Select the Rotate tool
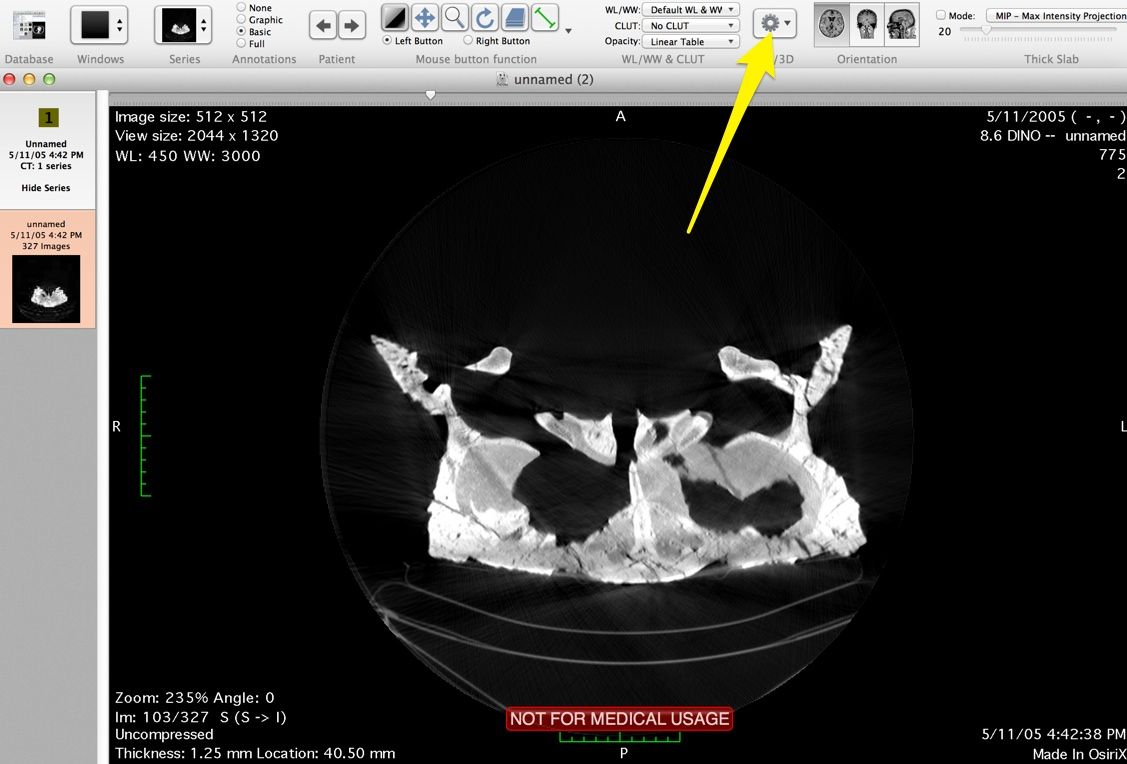The image size is (1127, 764). pyautogui.click(x=483, y=17)
